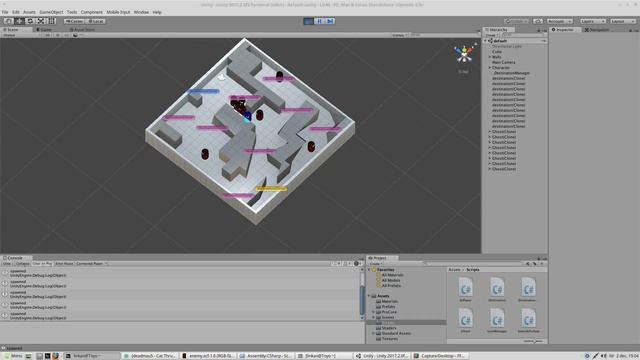Toggle scene audio icon in Scene bar

67,35
